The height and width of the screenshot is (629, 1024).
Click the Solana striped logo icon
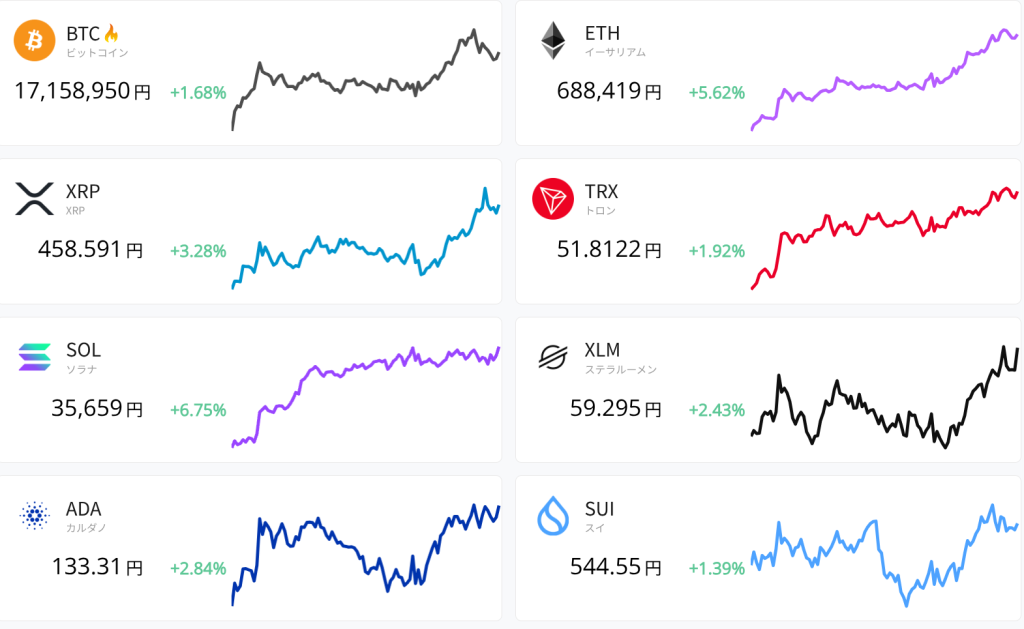pyautogui.click(x=34, y=357)
